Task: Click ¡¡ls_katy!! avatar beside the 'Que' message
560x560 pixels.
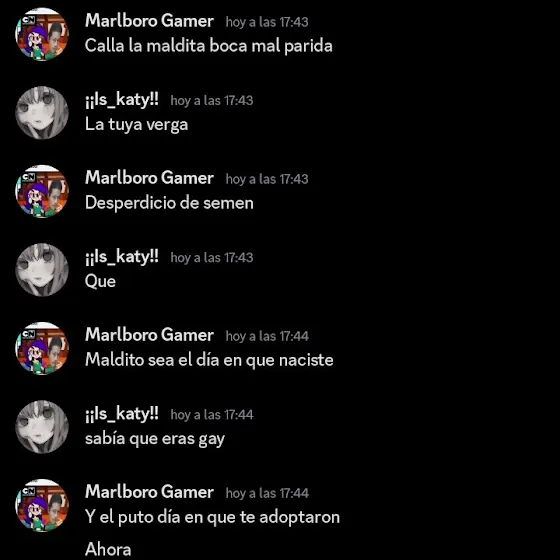Action: tap(42, 270)
